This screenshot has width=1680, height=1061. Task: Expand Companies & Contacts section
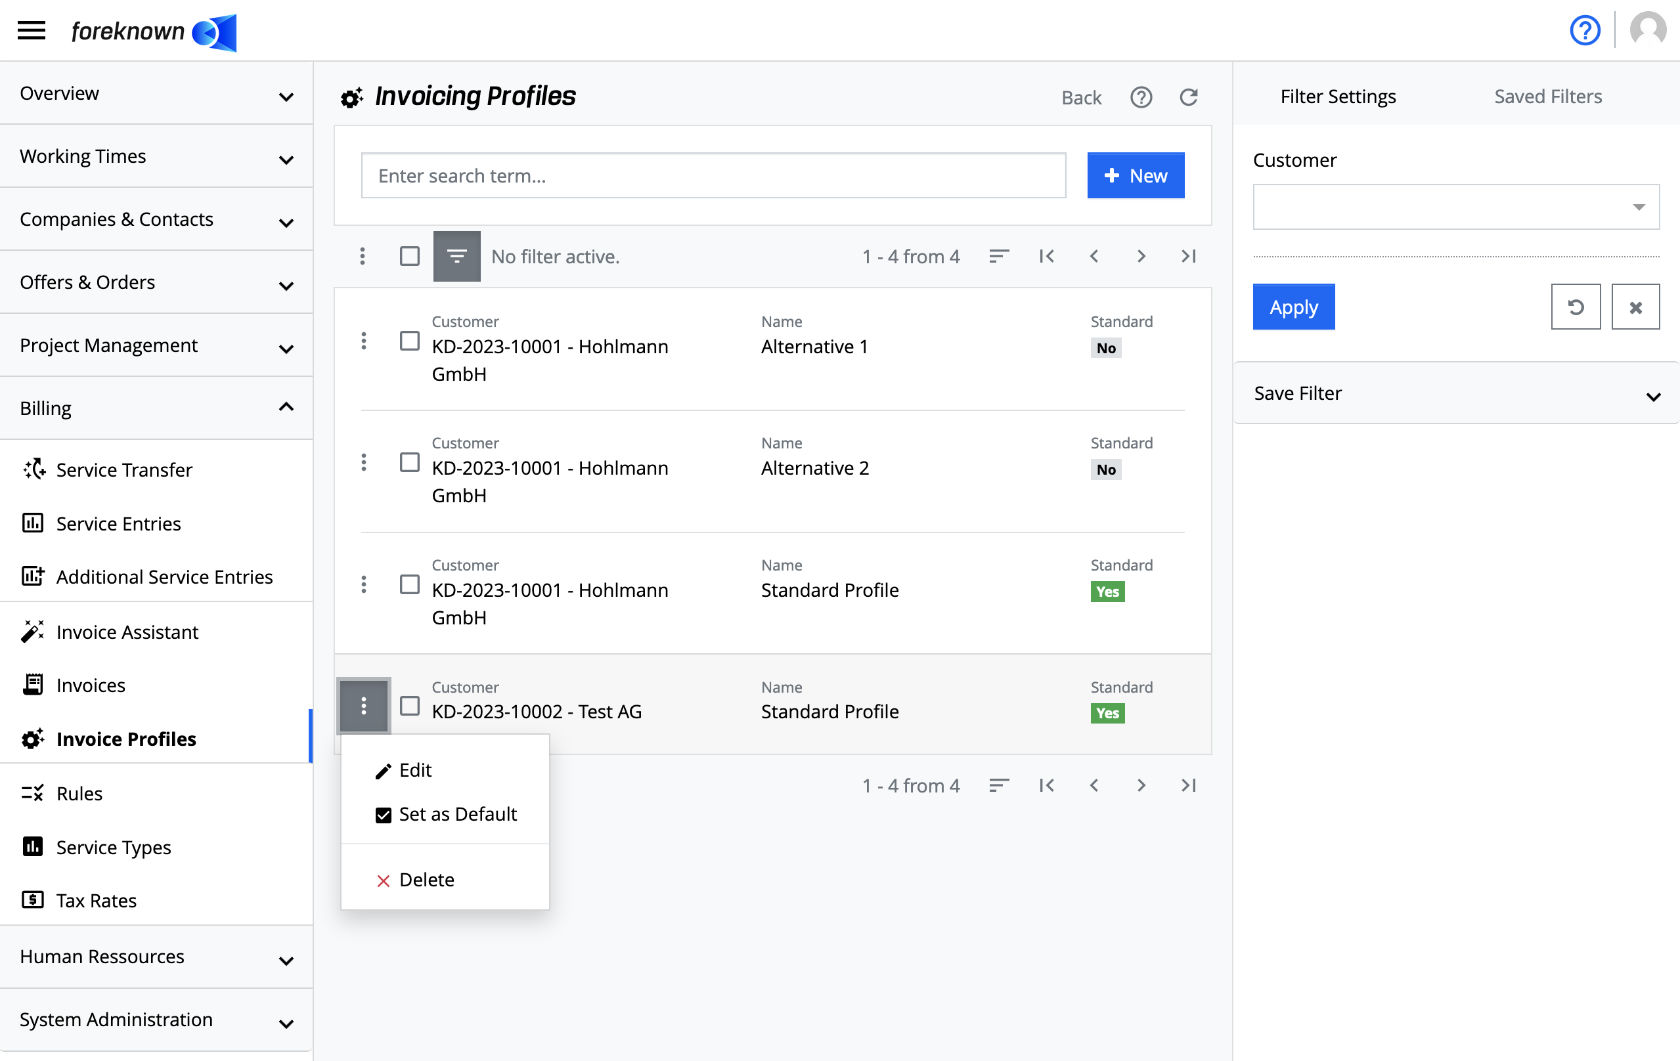tap(157, 219)
